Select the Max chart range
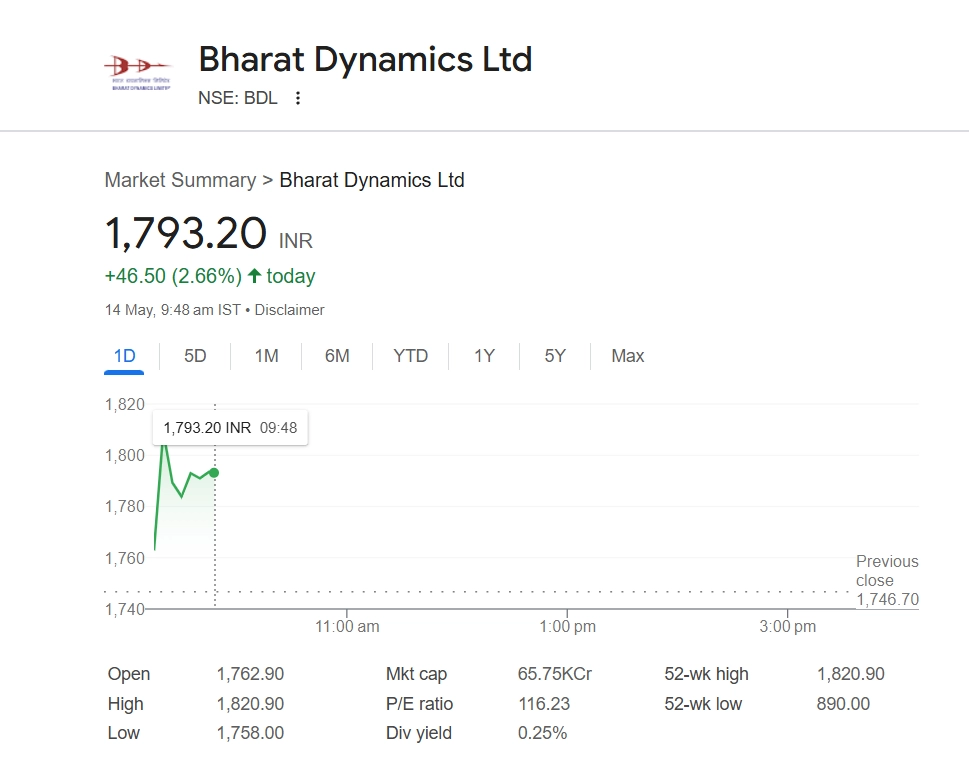969x771 pixels. click(627, 356)
